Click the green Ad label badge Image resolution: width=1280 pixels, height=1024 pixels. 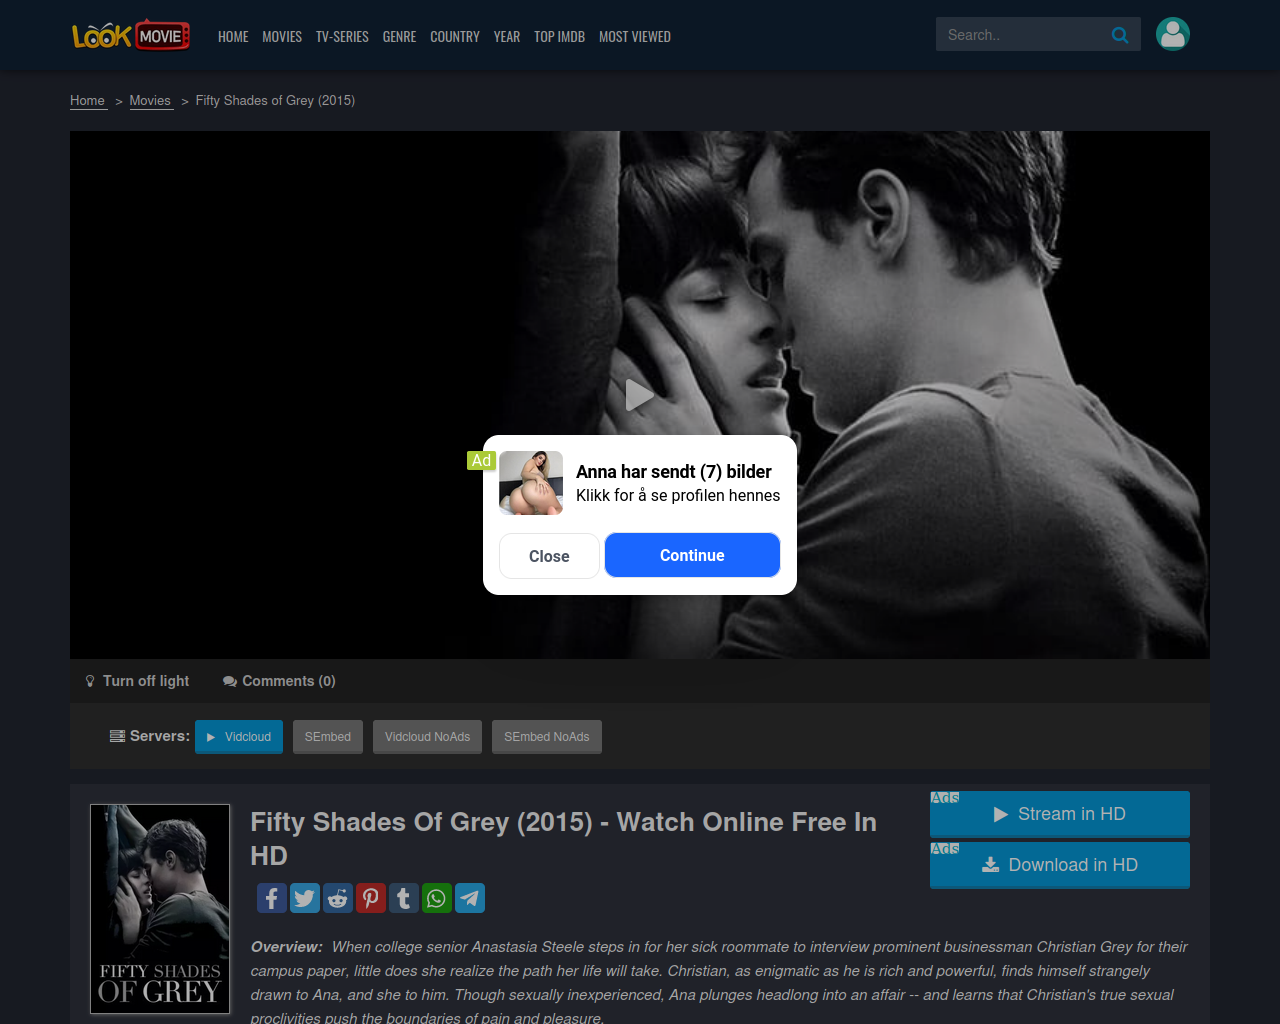click(x=481, y=461)
